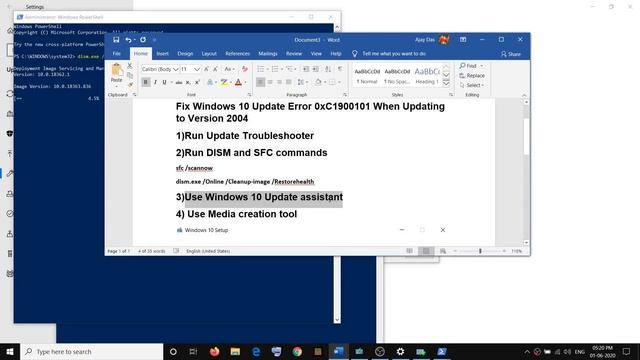Image resolution: width=640 pixels, height=360 pixels.
Task: Sort the selected paragraphs alphabetically
Action: pyautogui.click(x=328, y=69)
